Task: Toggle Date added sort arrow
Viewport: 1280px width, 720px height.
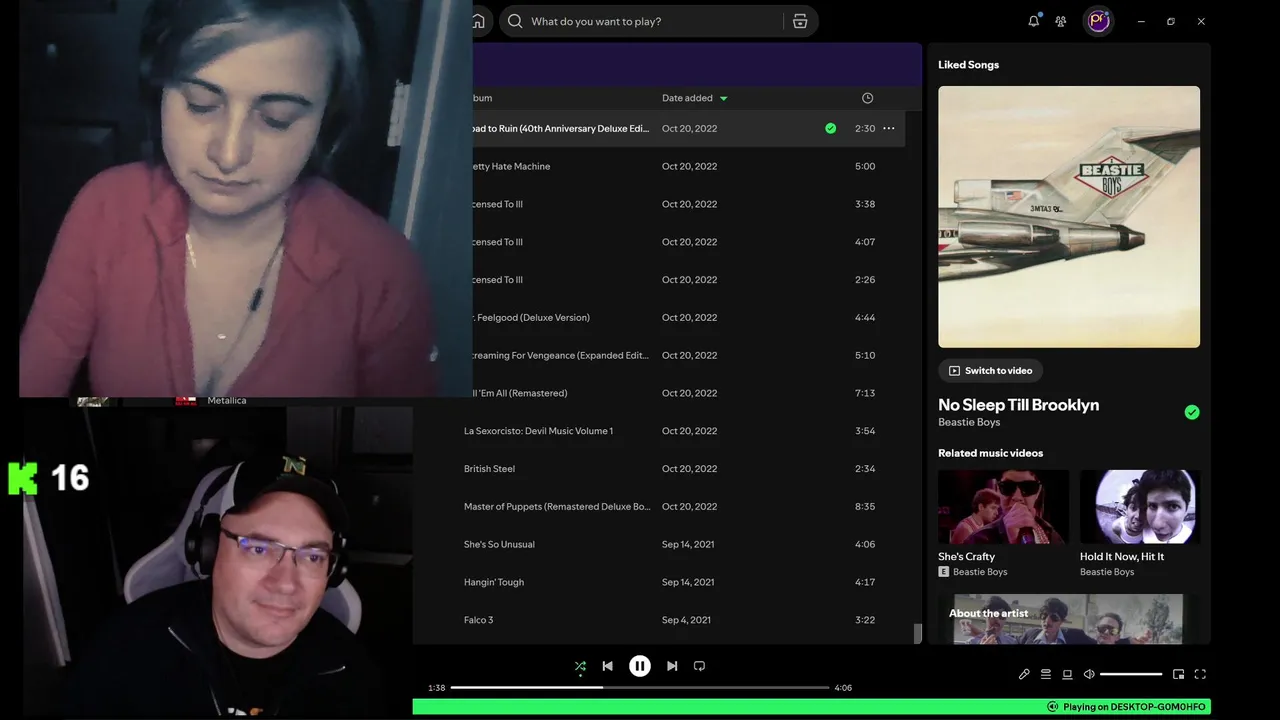Action: (x=724, y=98)
